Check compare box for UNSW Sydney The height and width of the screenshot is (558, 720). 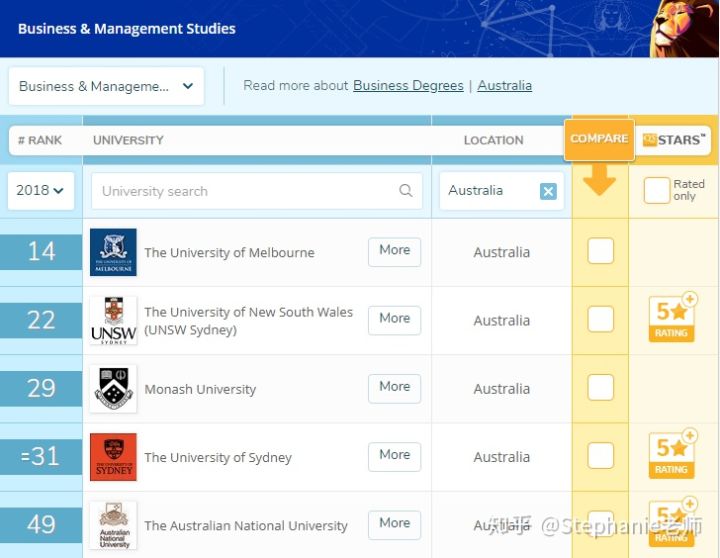click(x=601, y=319)
